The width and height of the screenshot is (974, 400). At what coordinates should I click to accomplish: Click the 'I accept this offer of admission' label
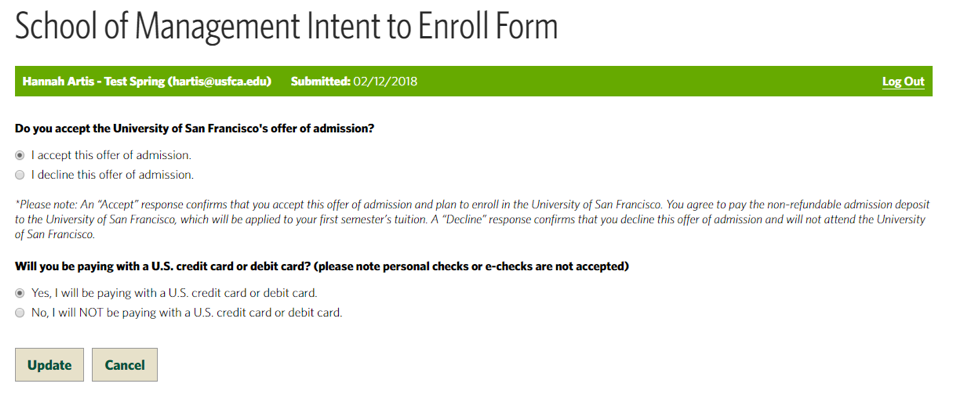111,155
